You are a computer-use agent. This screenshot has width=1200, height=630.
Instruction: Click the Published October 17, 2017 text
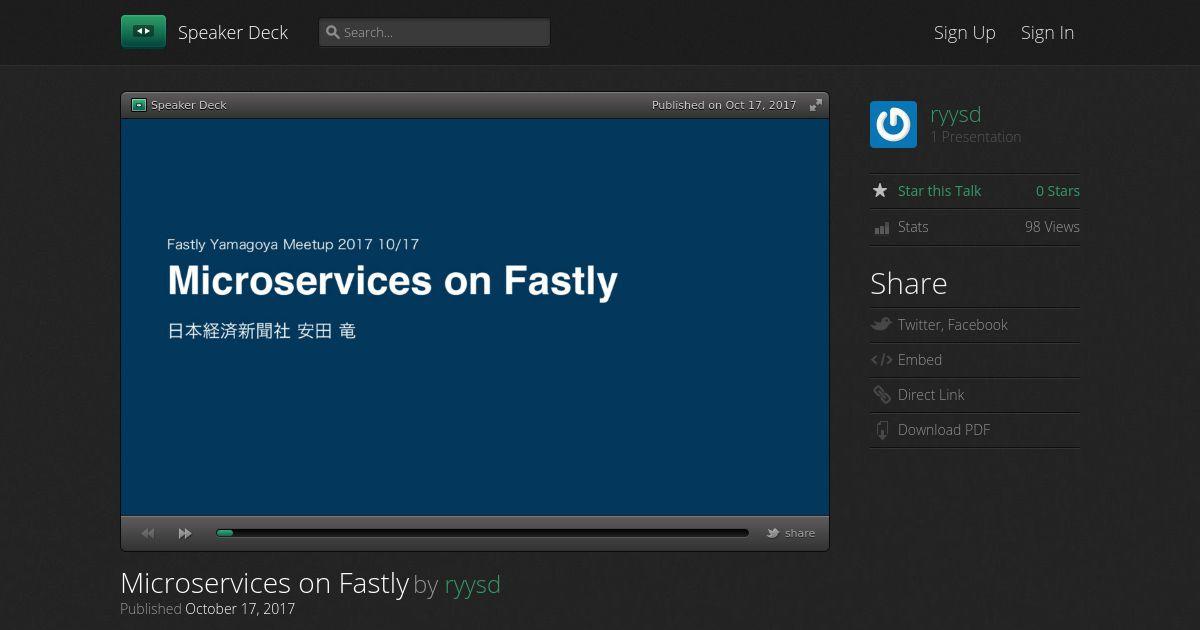(x=207, y=609)
